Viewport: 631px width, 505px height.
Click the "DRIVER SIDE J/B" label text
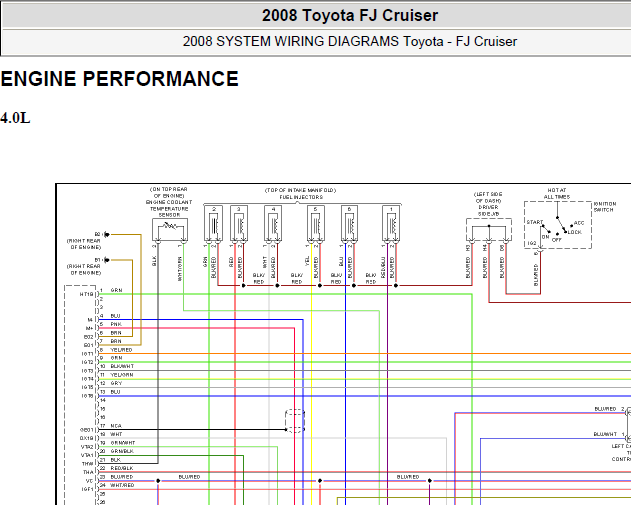point(489,210)
